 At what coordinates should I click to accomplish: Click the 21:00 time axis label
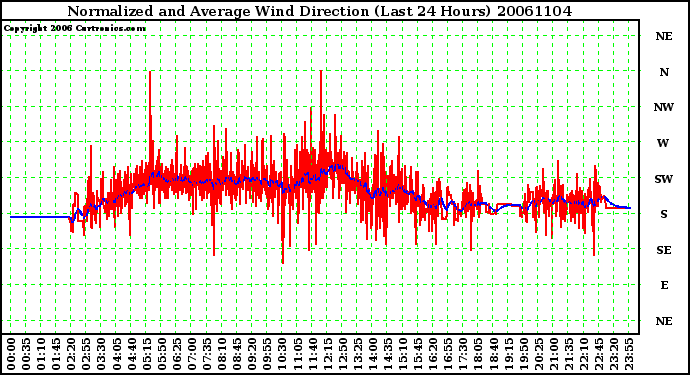[554, 354]
